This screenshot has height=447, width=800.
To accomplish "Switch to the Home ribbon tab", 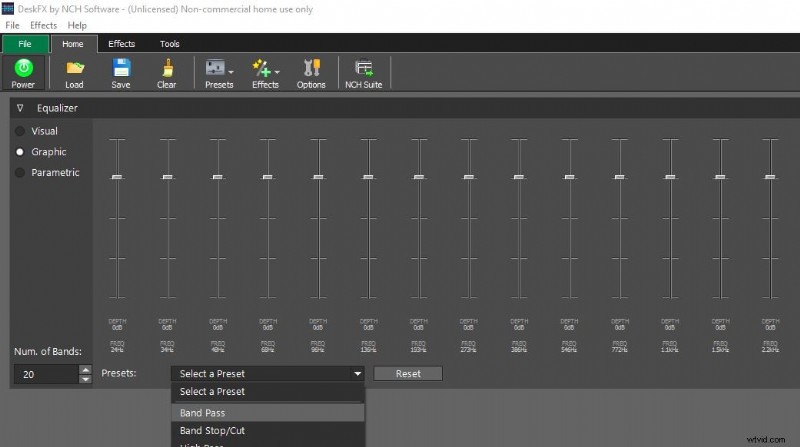I will click(73, 44).
